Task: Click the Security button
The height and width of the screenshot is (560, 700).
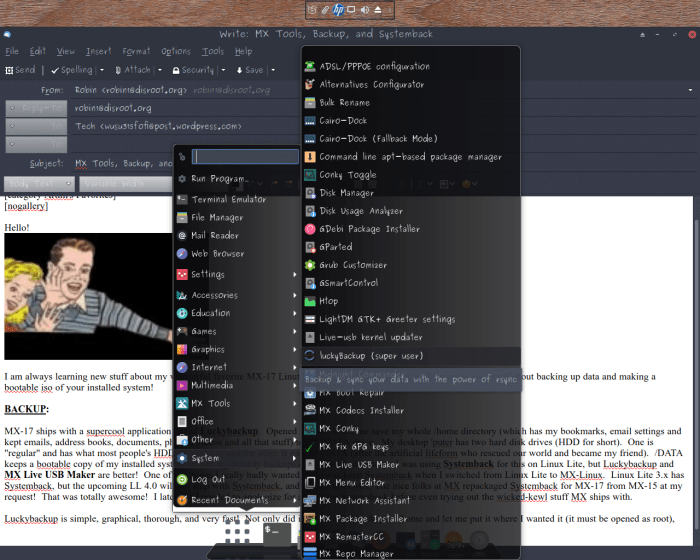Action: [x=193, y=70]
